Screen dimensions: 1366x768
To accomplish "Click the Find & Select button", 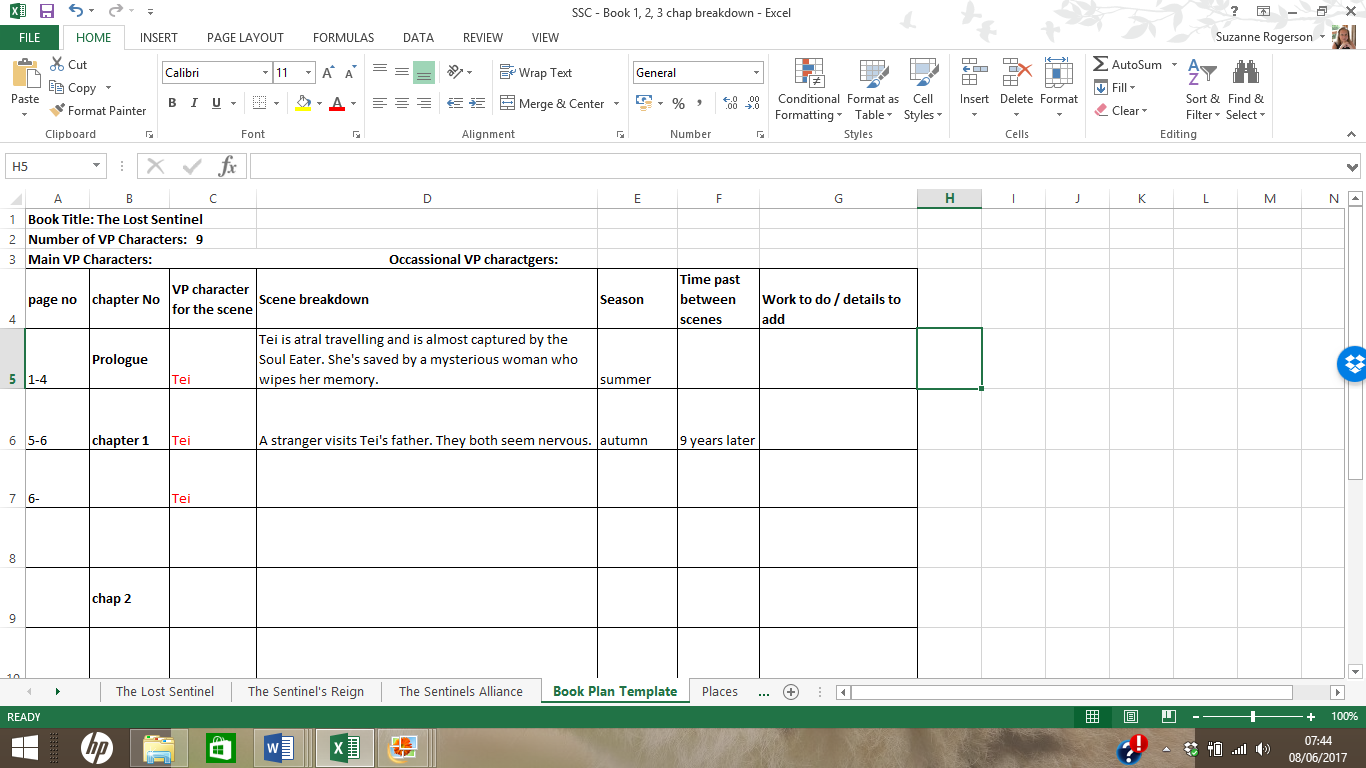I will click(1245, 90).
